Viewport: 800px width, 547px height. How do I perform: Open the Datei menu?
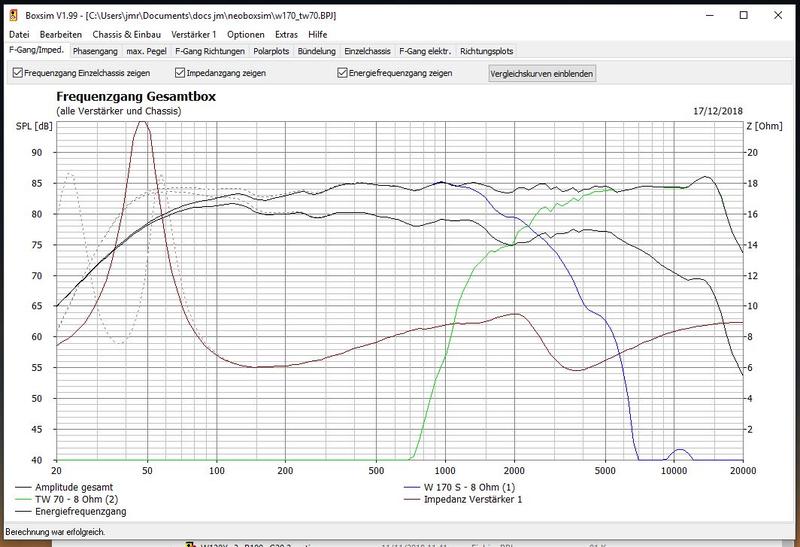tap(19, 34)
